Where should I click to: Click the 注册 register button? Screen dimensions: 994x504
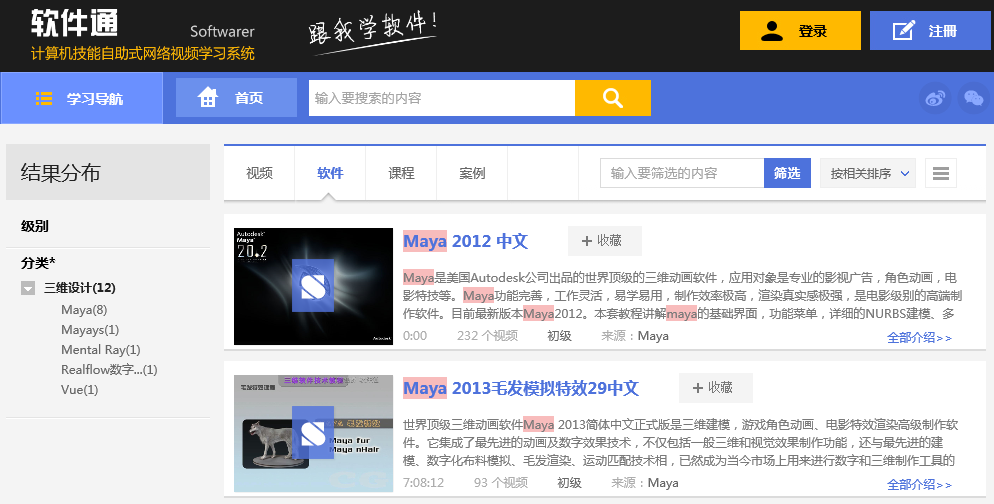930,30
